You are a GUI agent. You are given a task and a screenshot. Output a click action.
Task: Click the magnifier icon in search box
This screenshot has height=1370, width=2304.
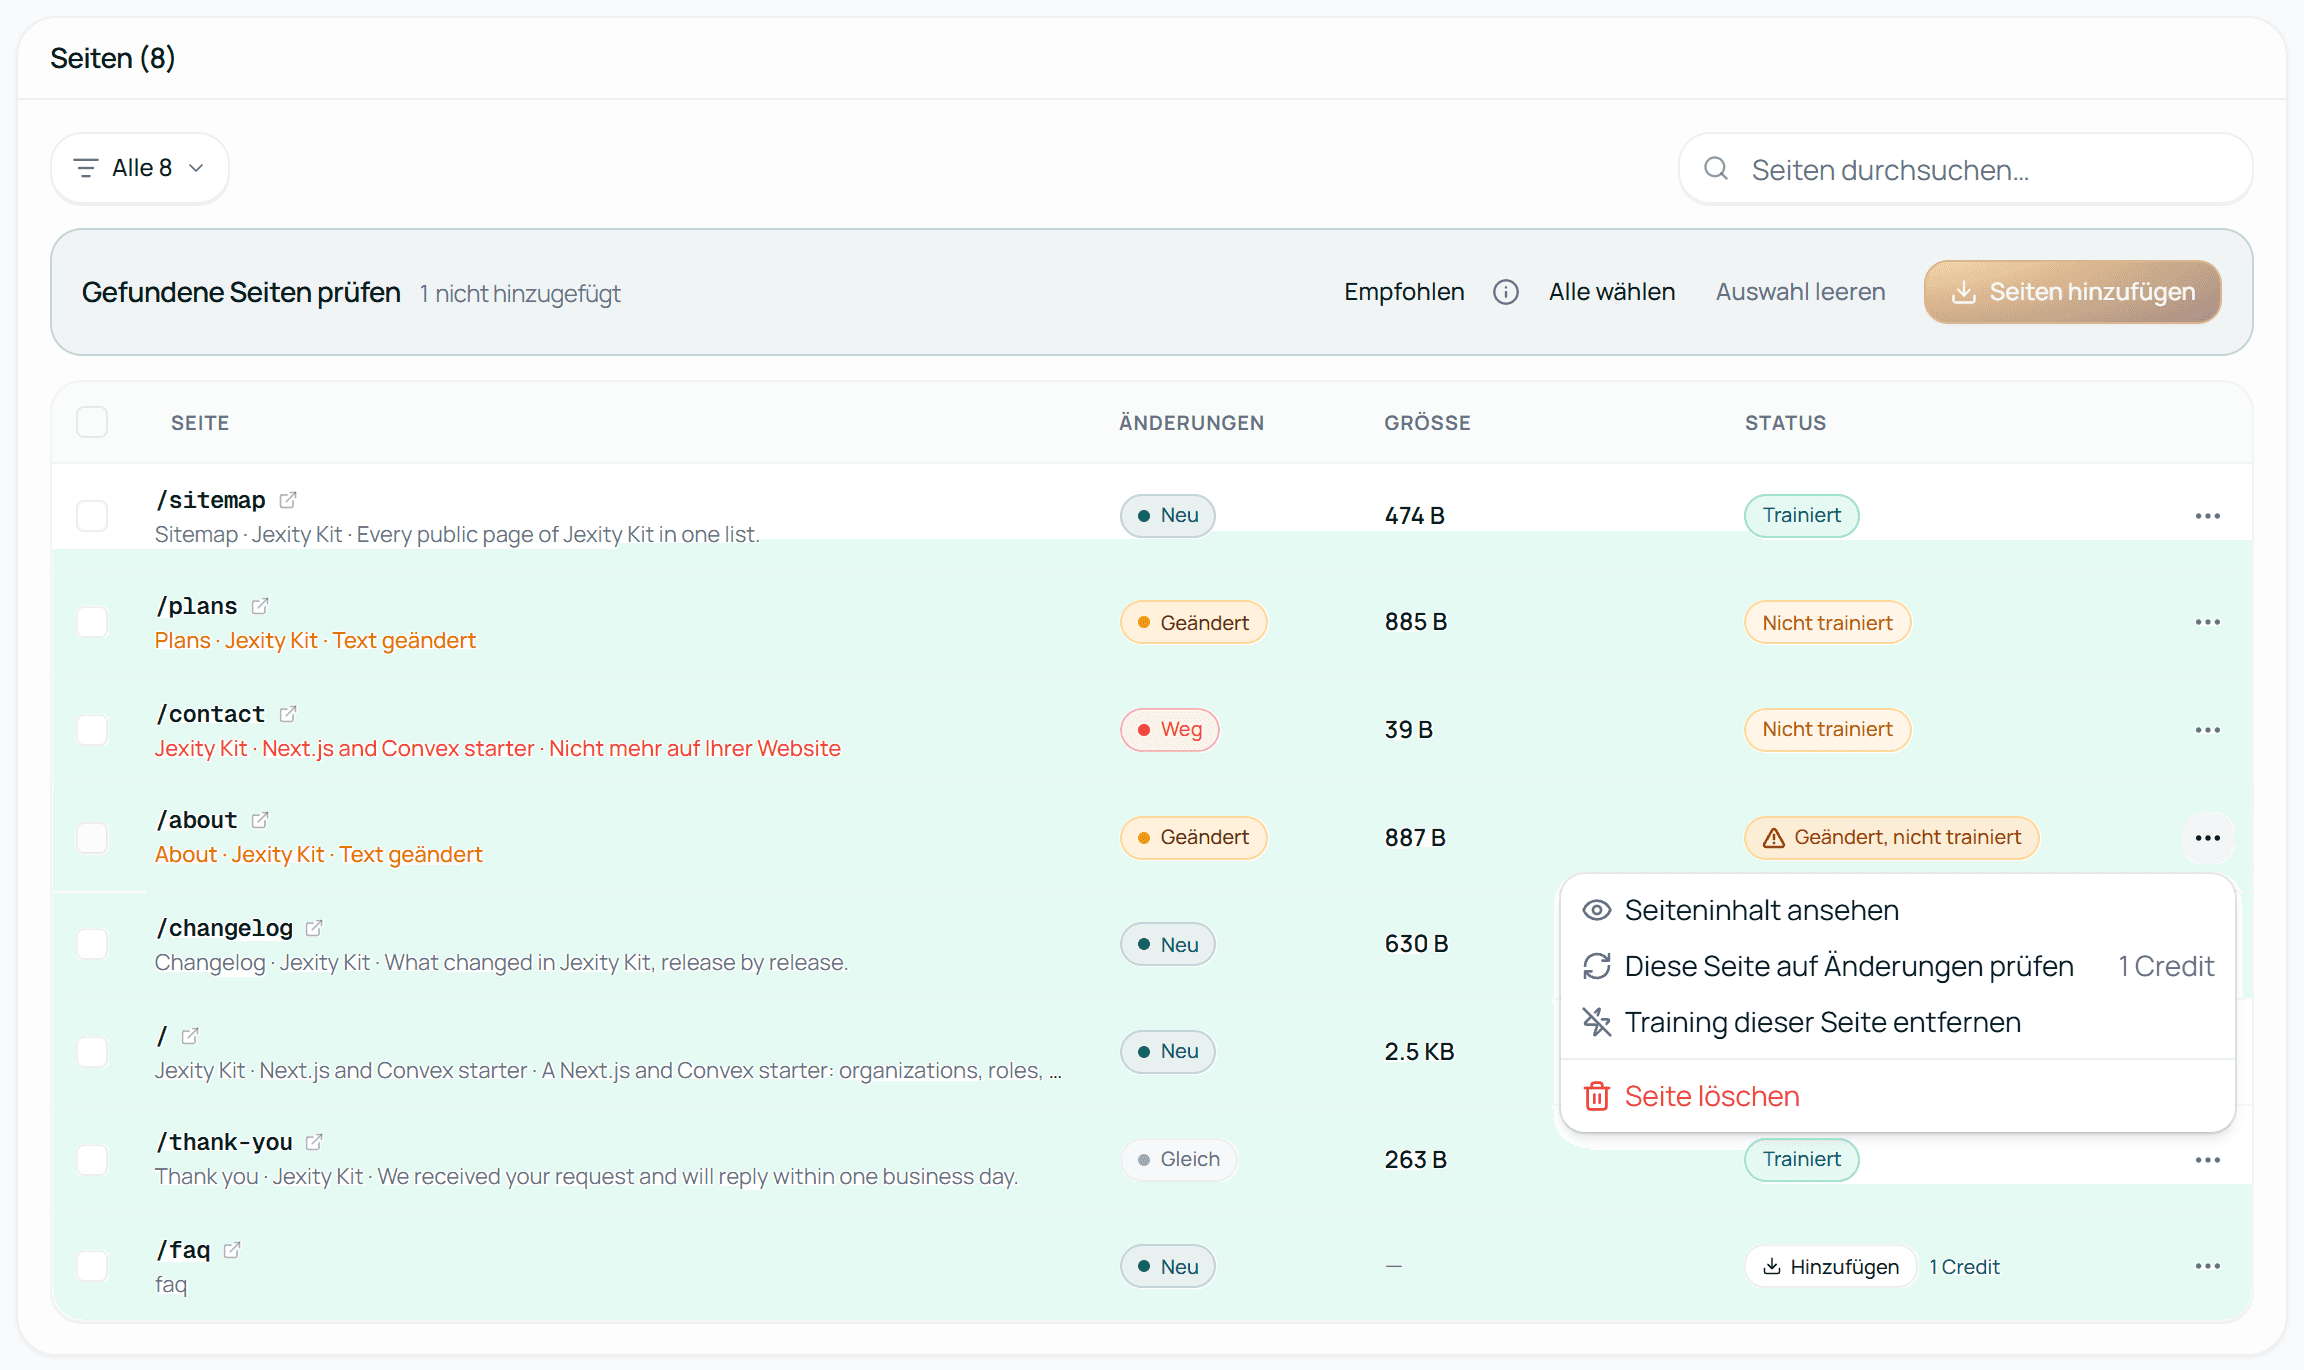pyautogui.click(x=1716, y=169)
